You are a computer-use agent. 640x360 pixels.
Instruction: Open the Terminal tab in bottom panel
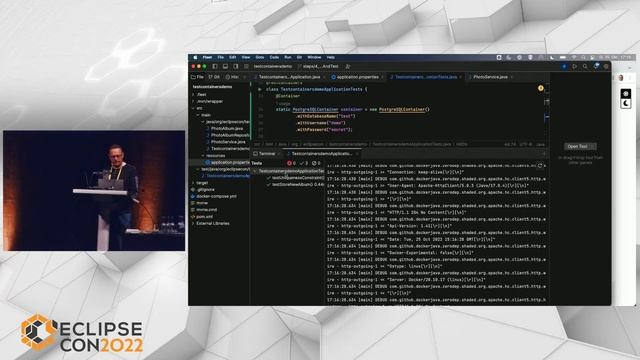(x=267, y=154)
